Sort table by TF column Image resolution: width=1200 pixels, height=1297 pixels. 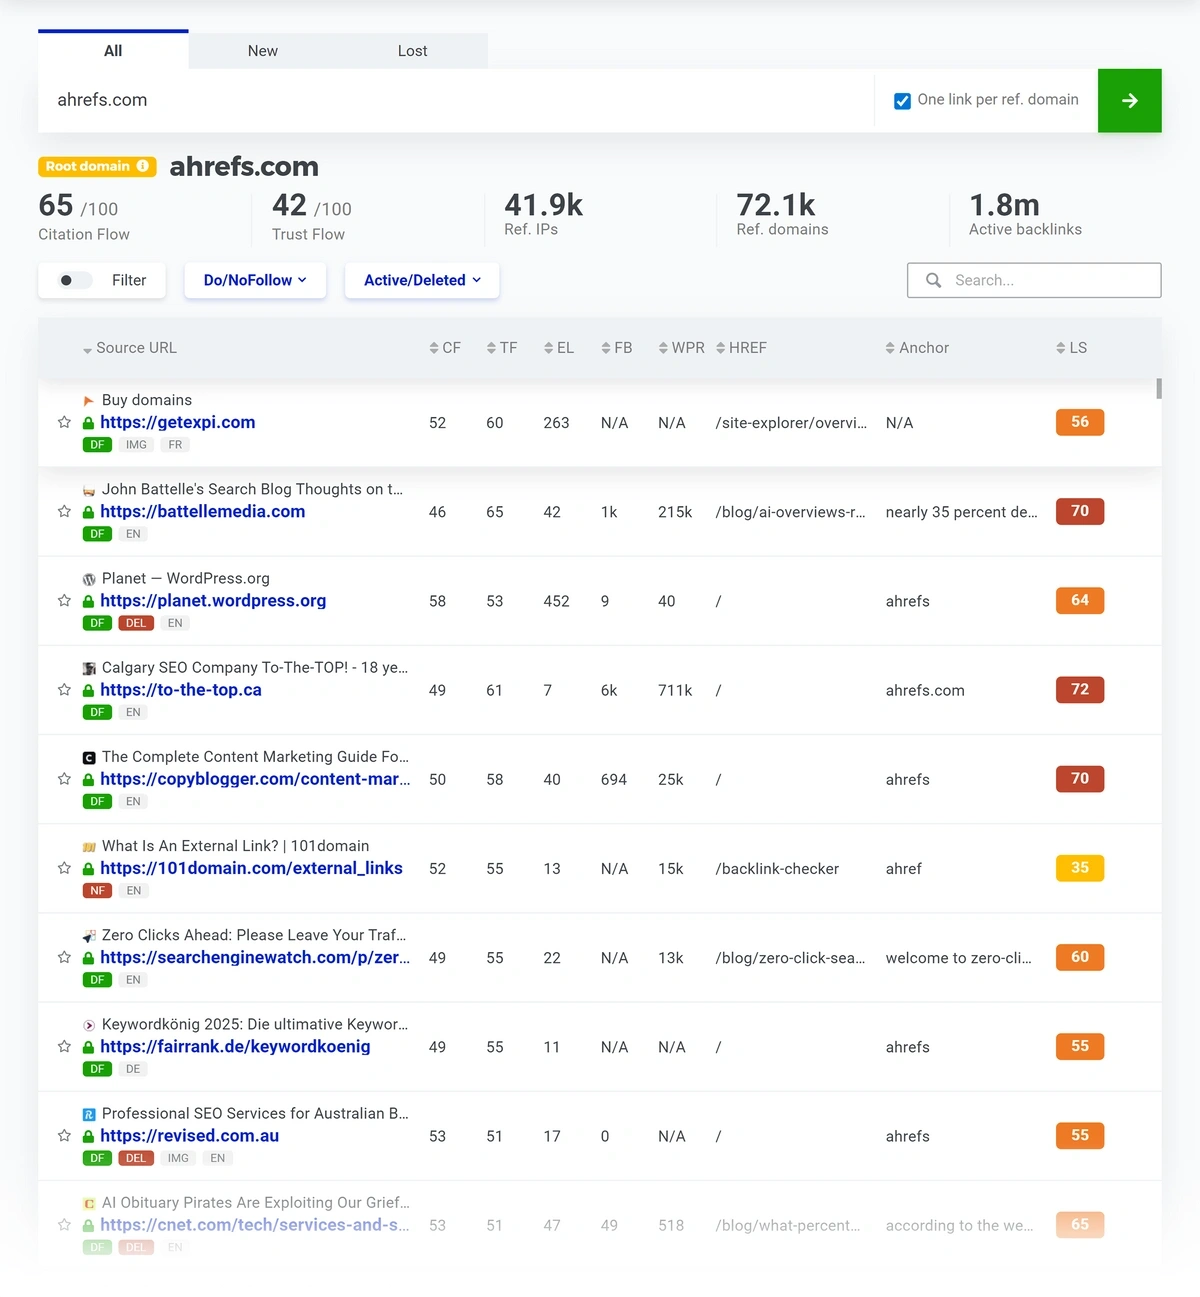coord(502,348)
